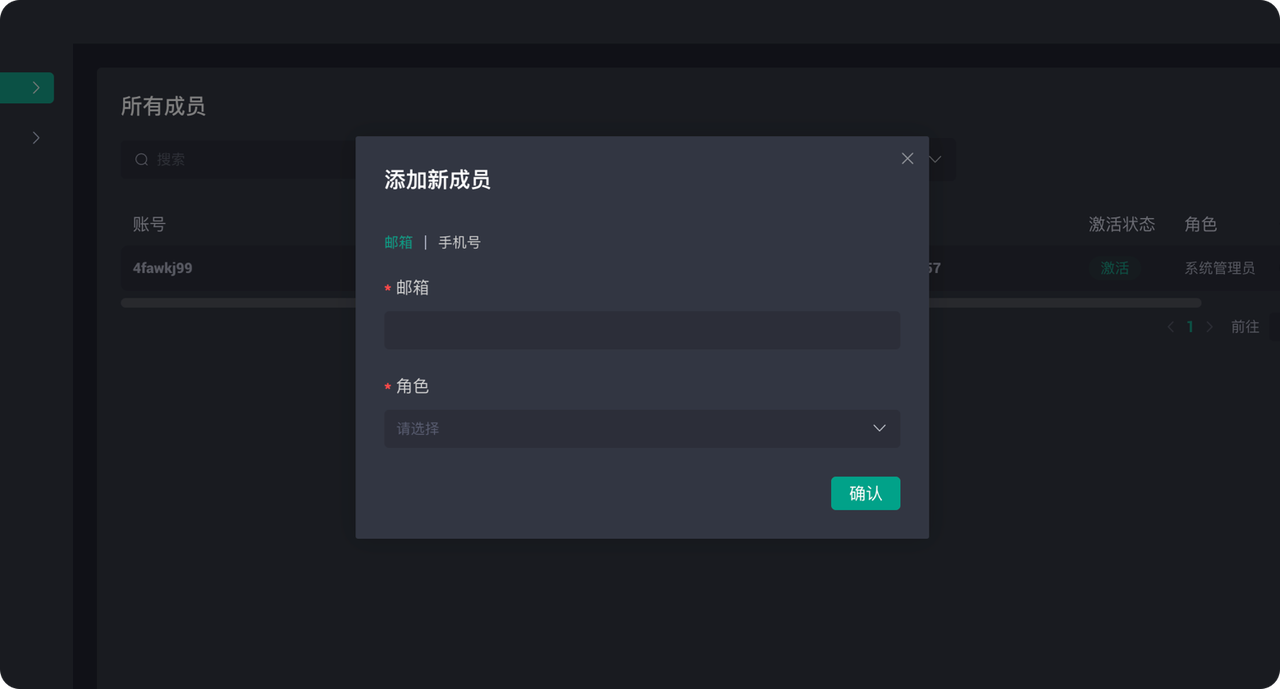Click the horizontal table scrollbar

click(x=661, y=303)
